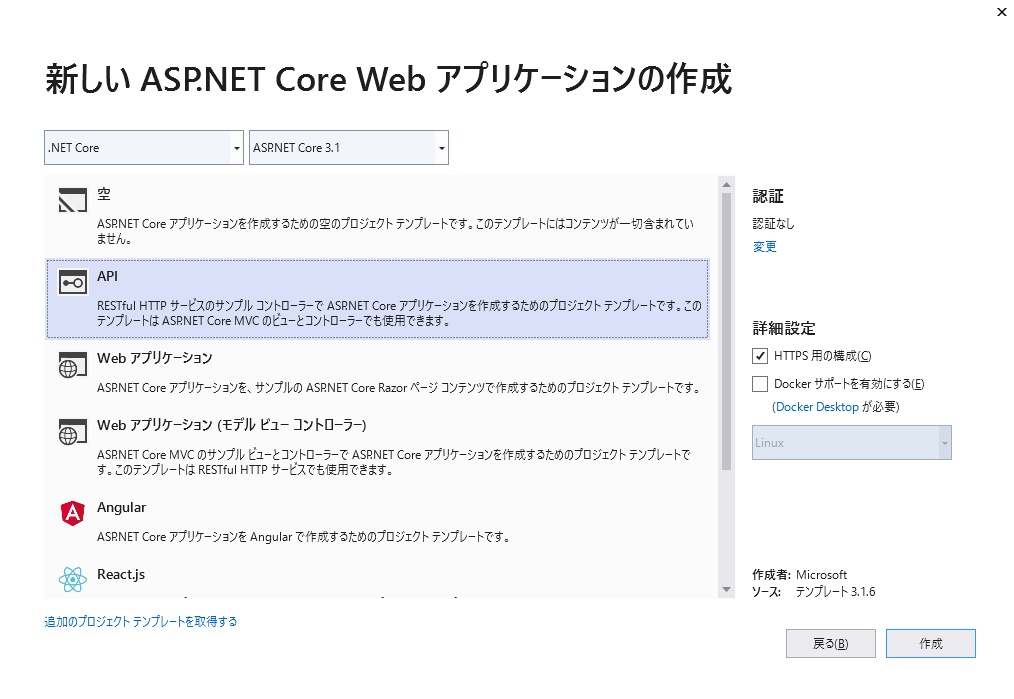Select the red Angular logo icon
1014x699 pixels.
tap(73, 514)
